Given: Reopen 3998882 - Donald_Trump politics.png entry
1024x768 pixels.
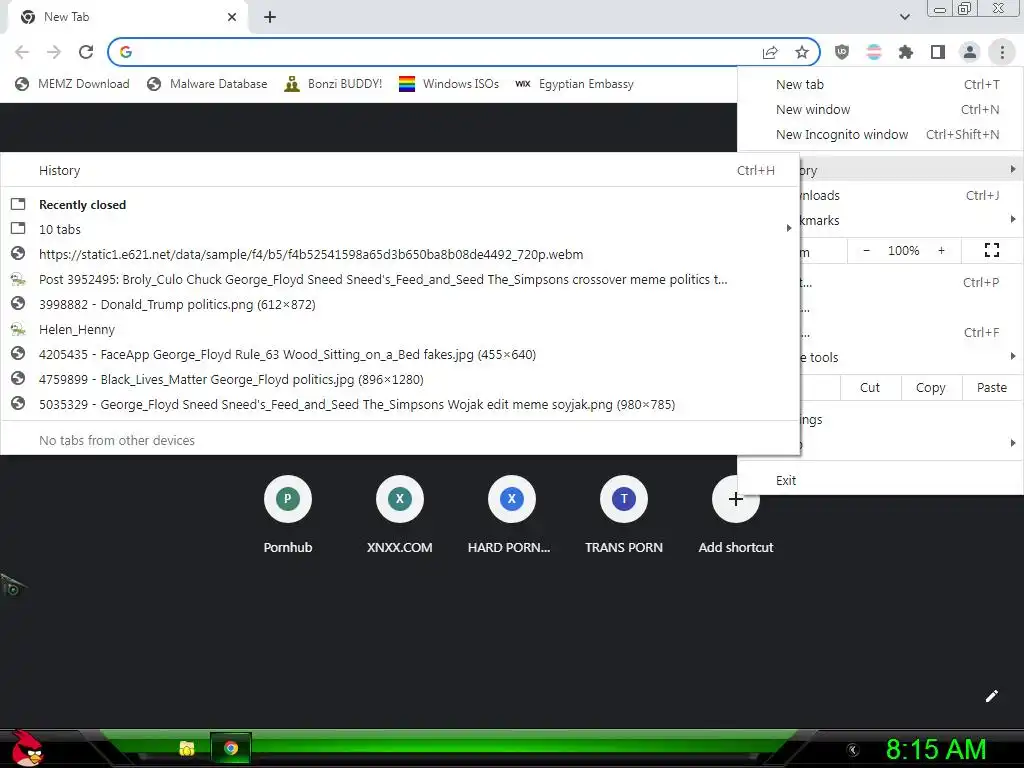Looking at the screenshot, I should pos(400,304).
